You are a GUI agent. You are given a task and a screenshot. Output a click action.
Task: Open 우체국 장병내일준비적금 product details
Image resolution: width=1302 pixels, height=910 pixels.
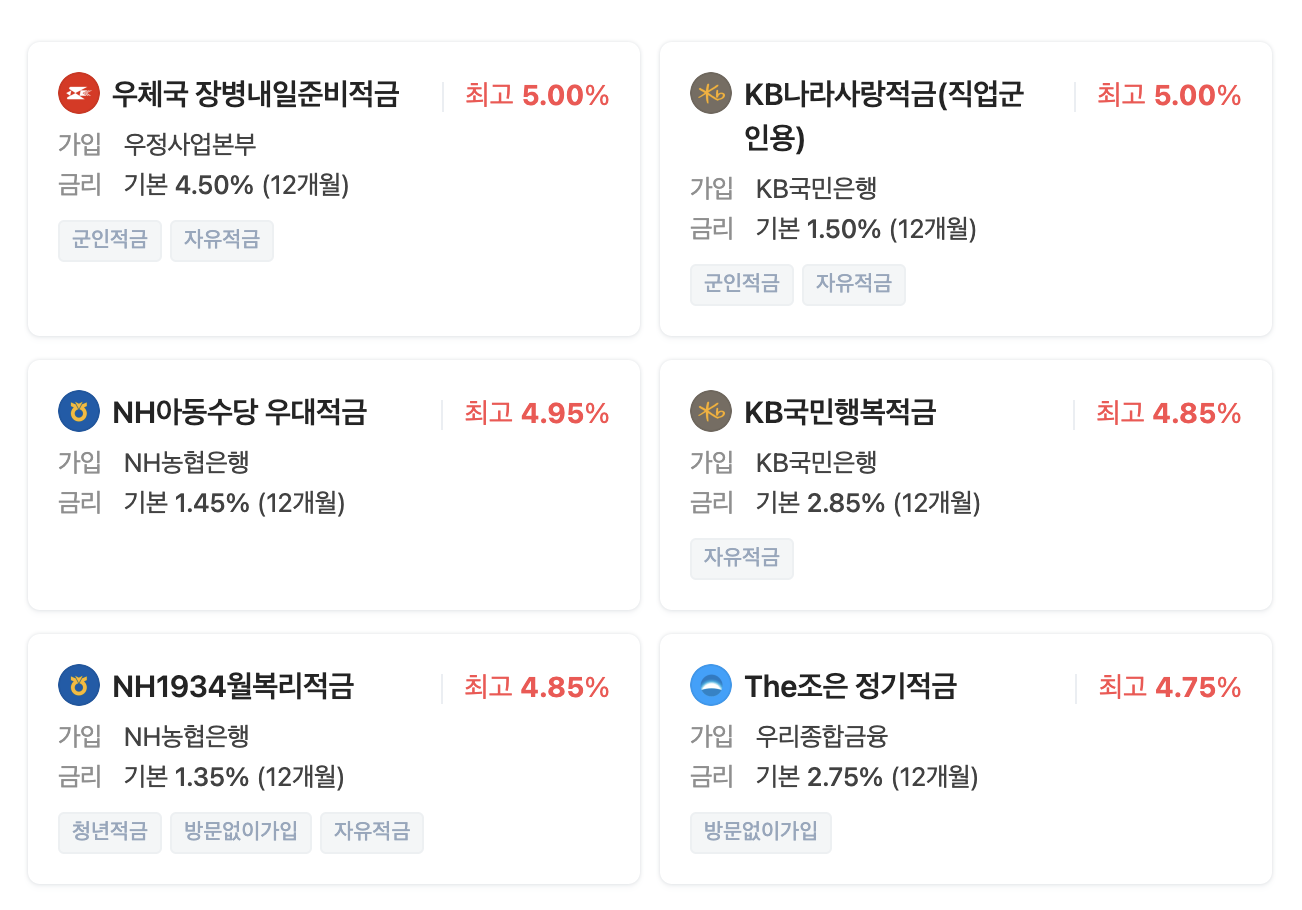tap(254, 94)
